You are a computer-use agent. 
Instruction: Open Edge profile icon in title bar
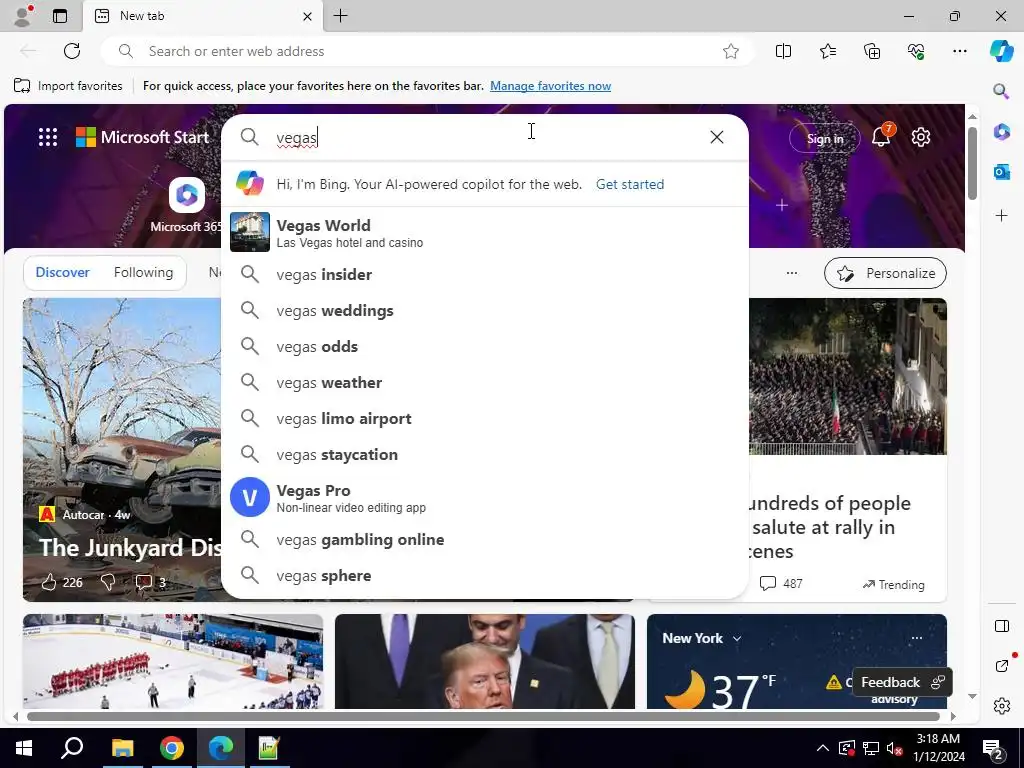coord(23,16)
